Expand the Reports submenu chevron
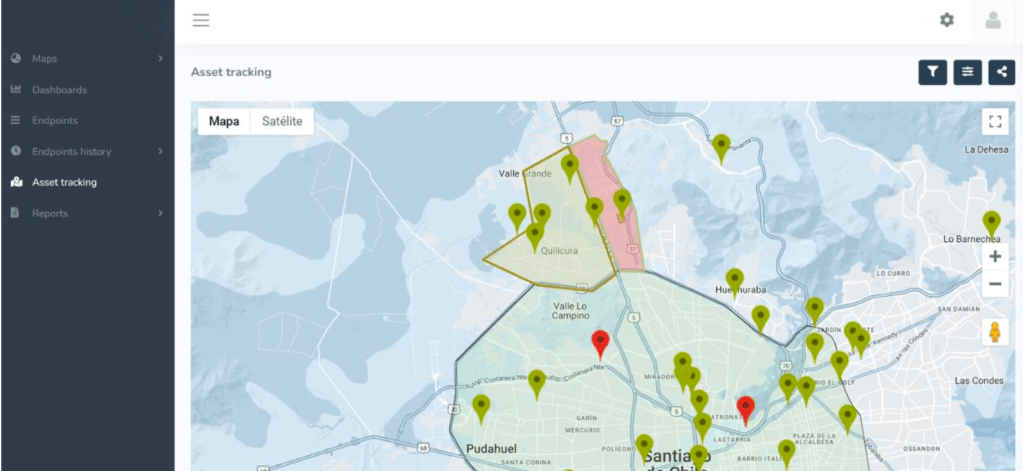The image size is (1023, 471). point(160,214)
